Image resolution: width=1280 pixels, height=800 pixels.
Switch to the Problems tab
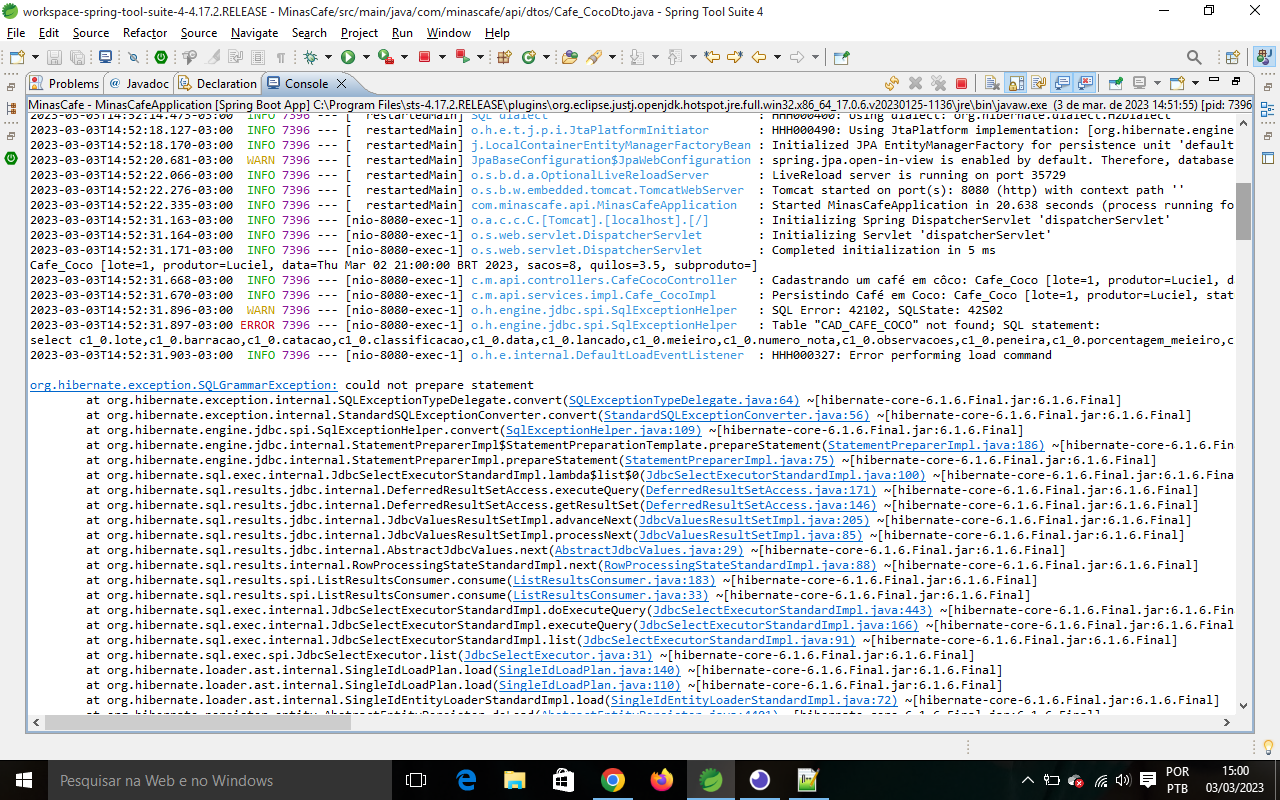coord(65,84)
